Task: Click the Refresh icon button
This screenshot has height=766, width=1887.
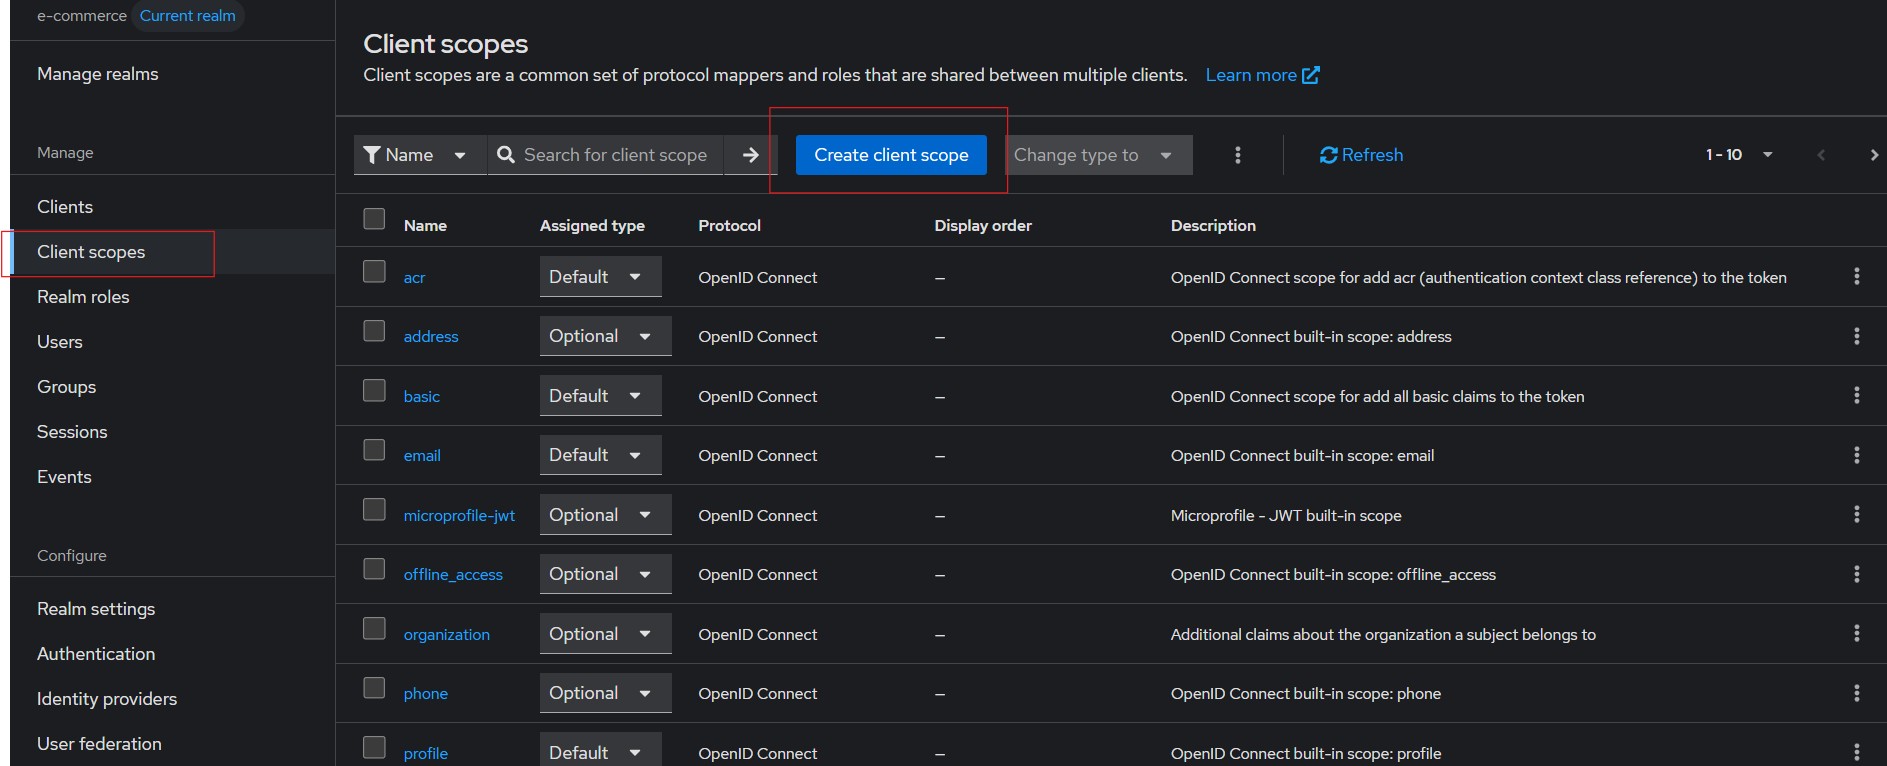Action: tap(1328, 155)
